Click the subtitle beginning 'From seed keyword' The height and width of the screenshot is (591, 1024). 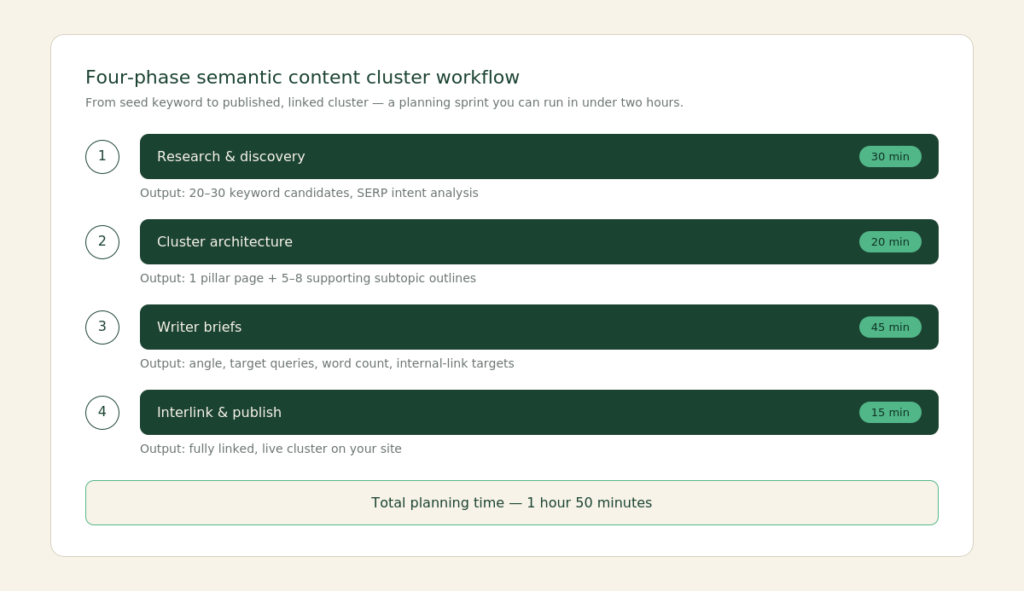[384, 103]
